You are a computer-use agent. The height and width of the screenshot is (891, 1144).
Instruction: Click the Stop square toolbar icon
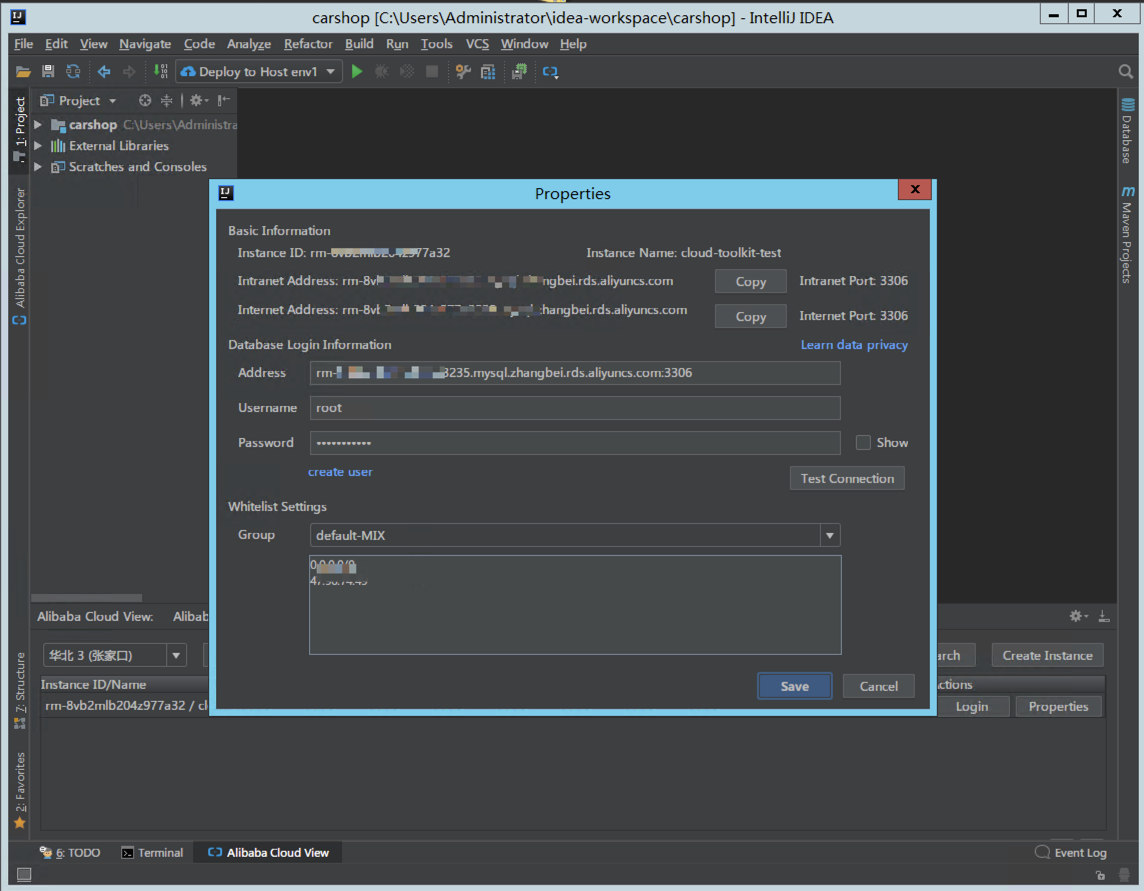click(x=432, y=72)
